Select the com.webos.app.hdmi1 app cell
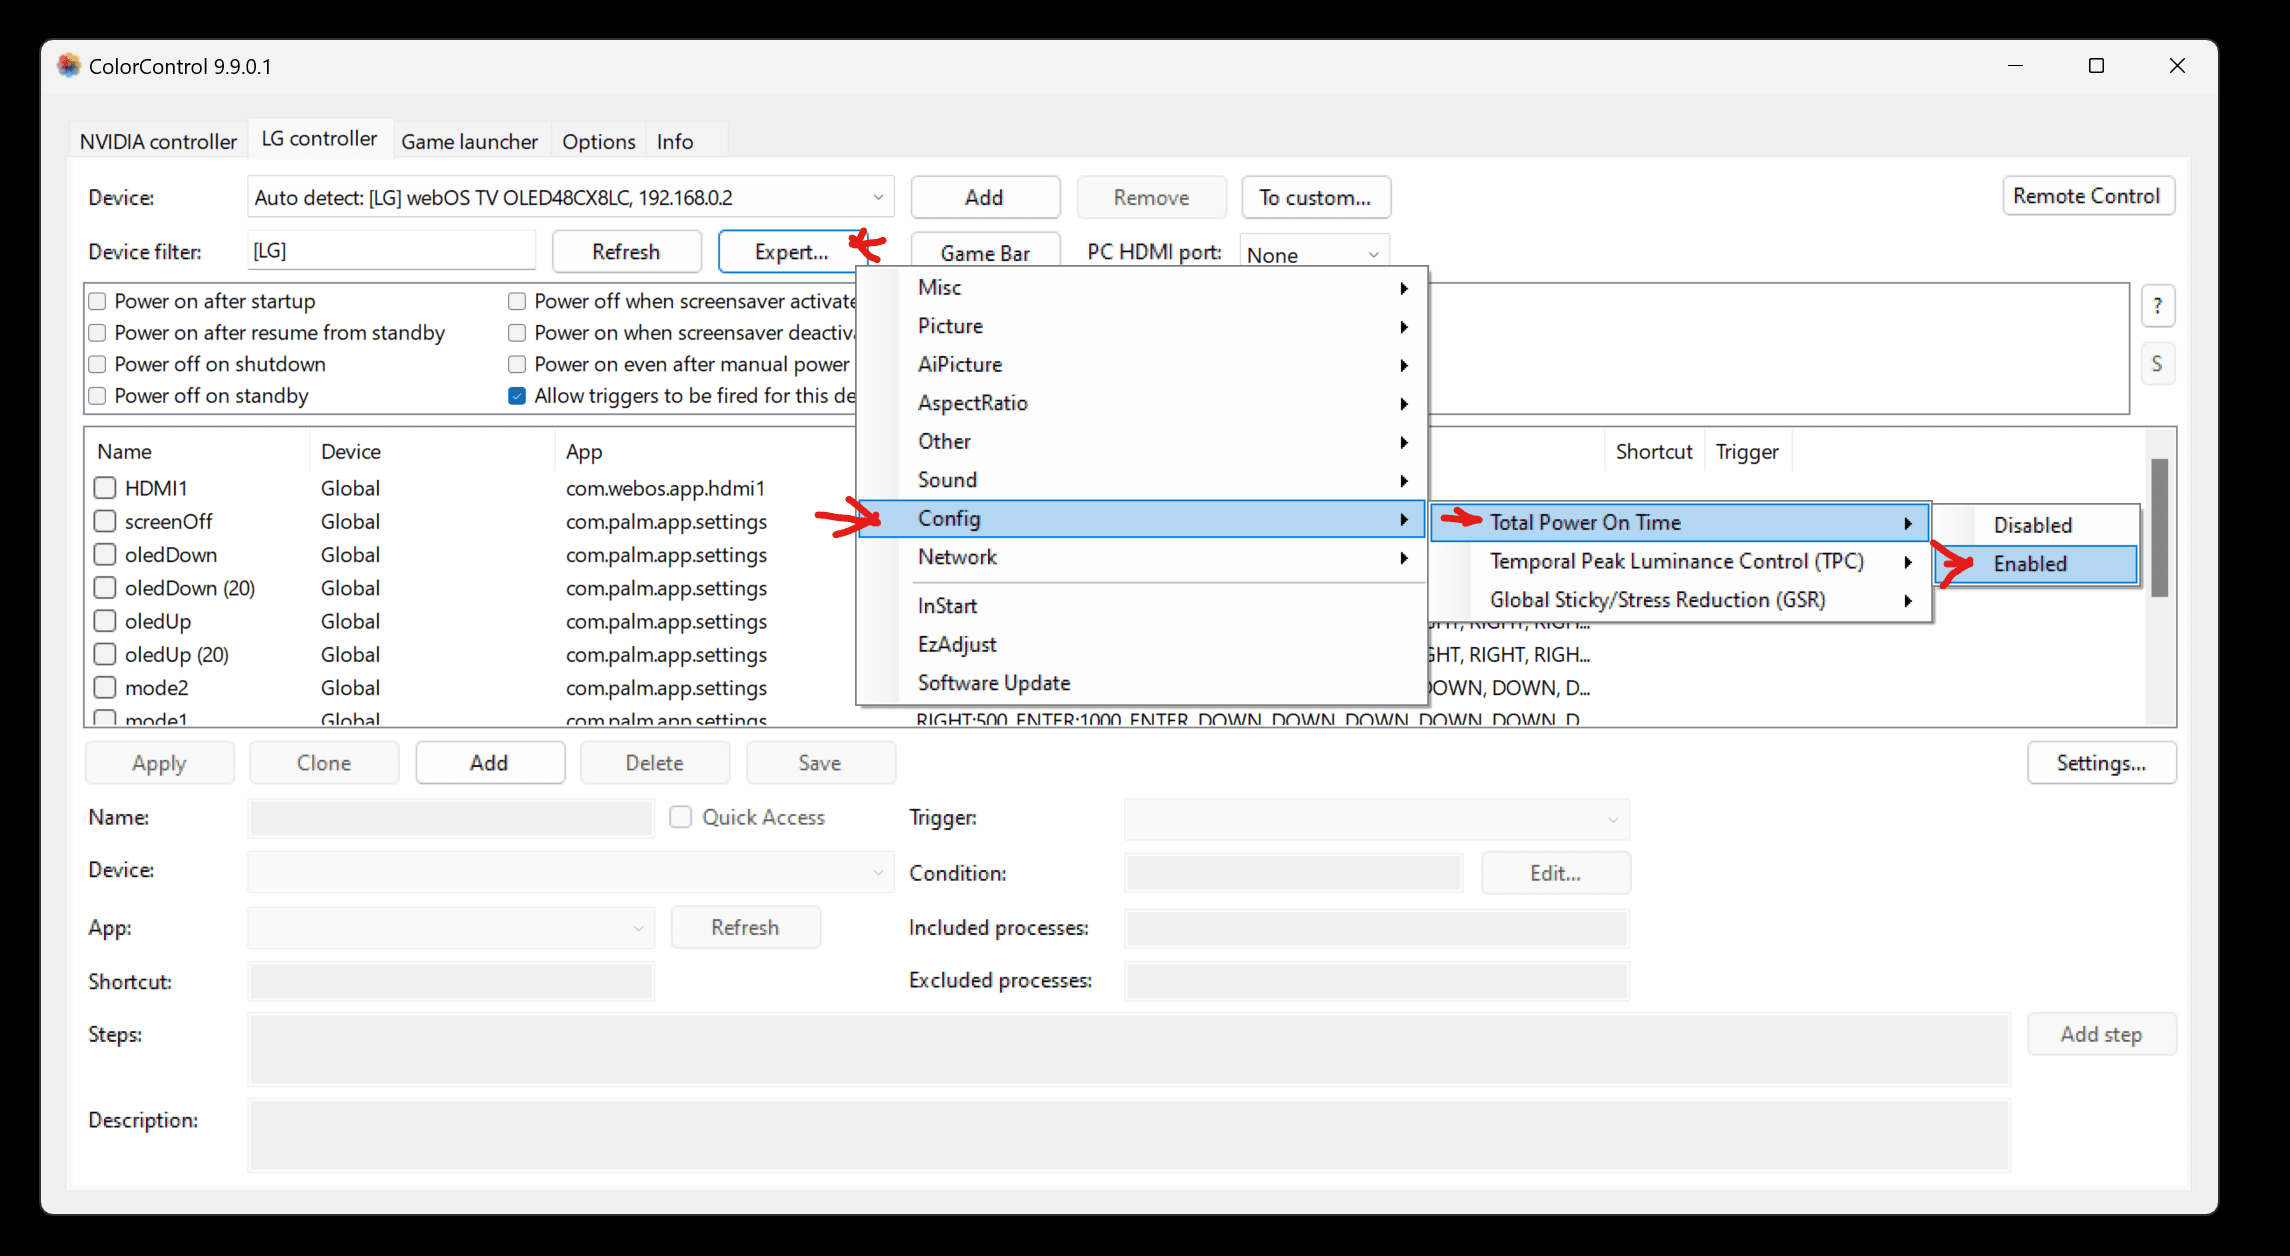 click(665, 488)
